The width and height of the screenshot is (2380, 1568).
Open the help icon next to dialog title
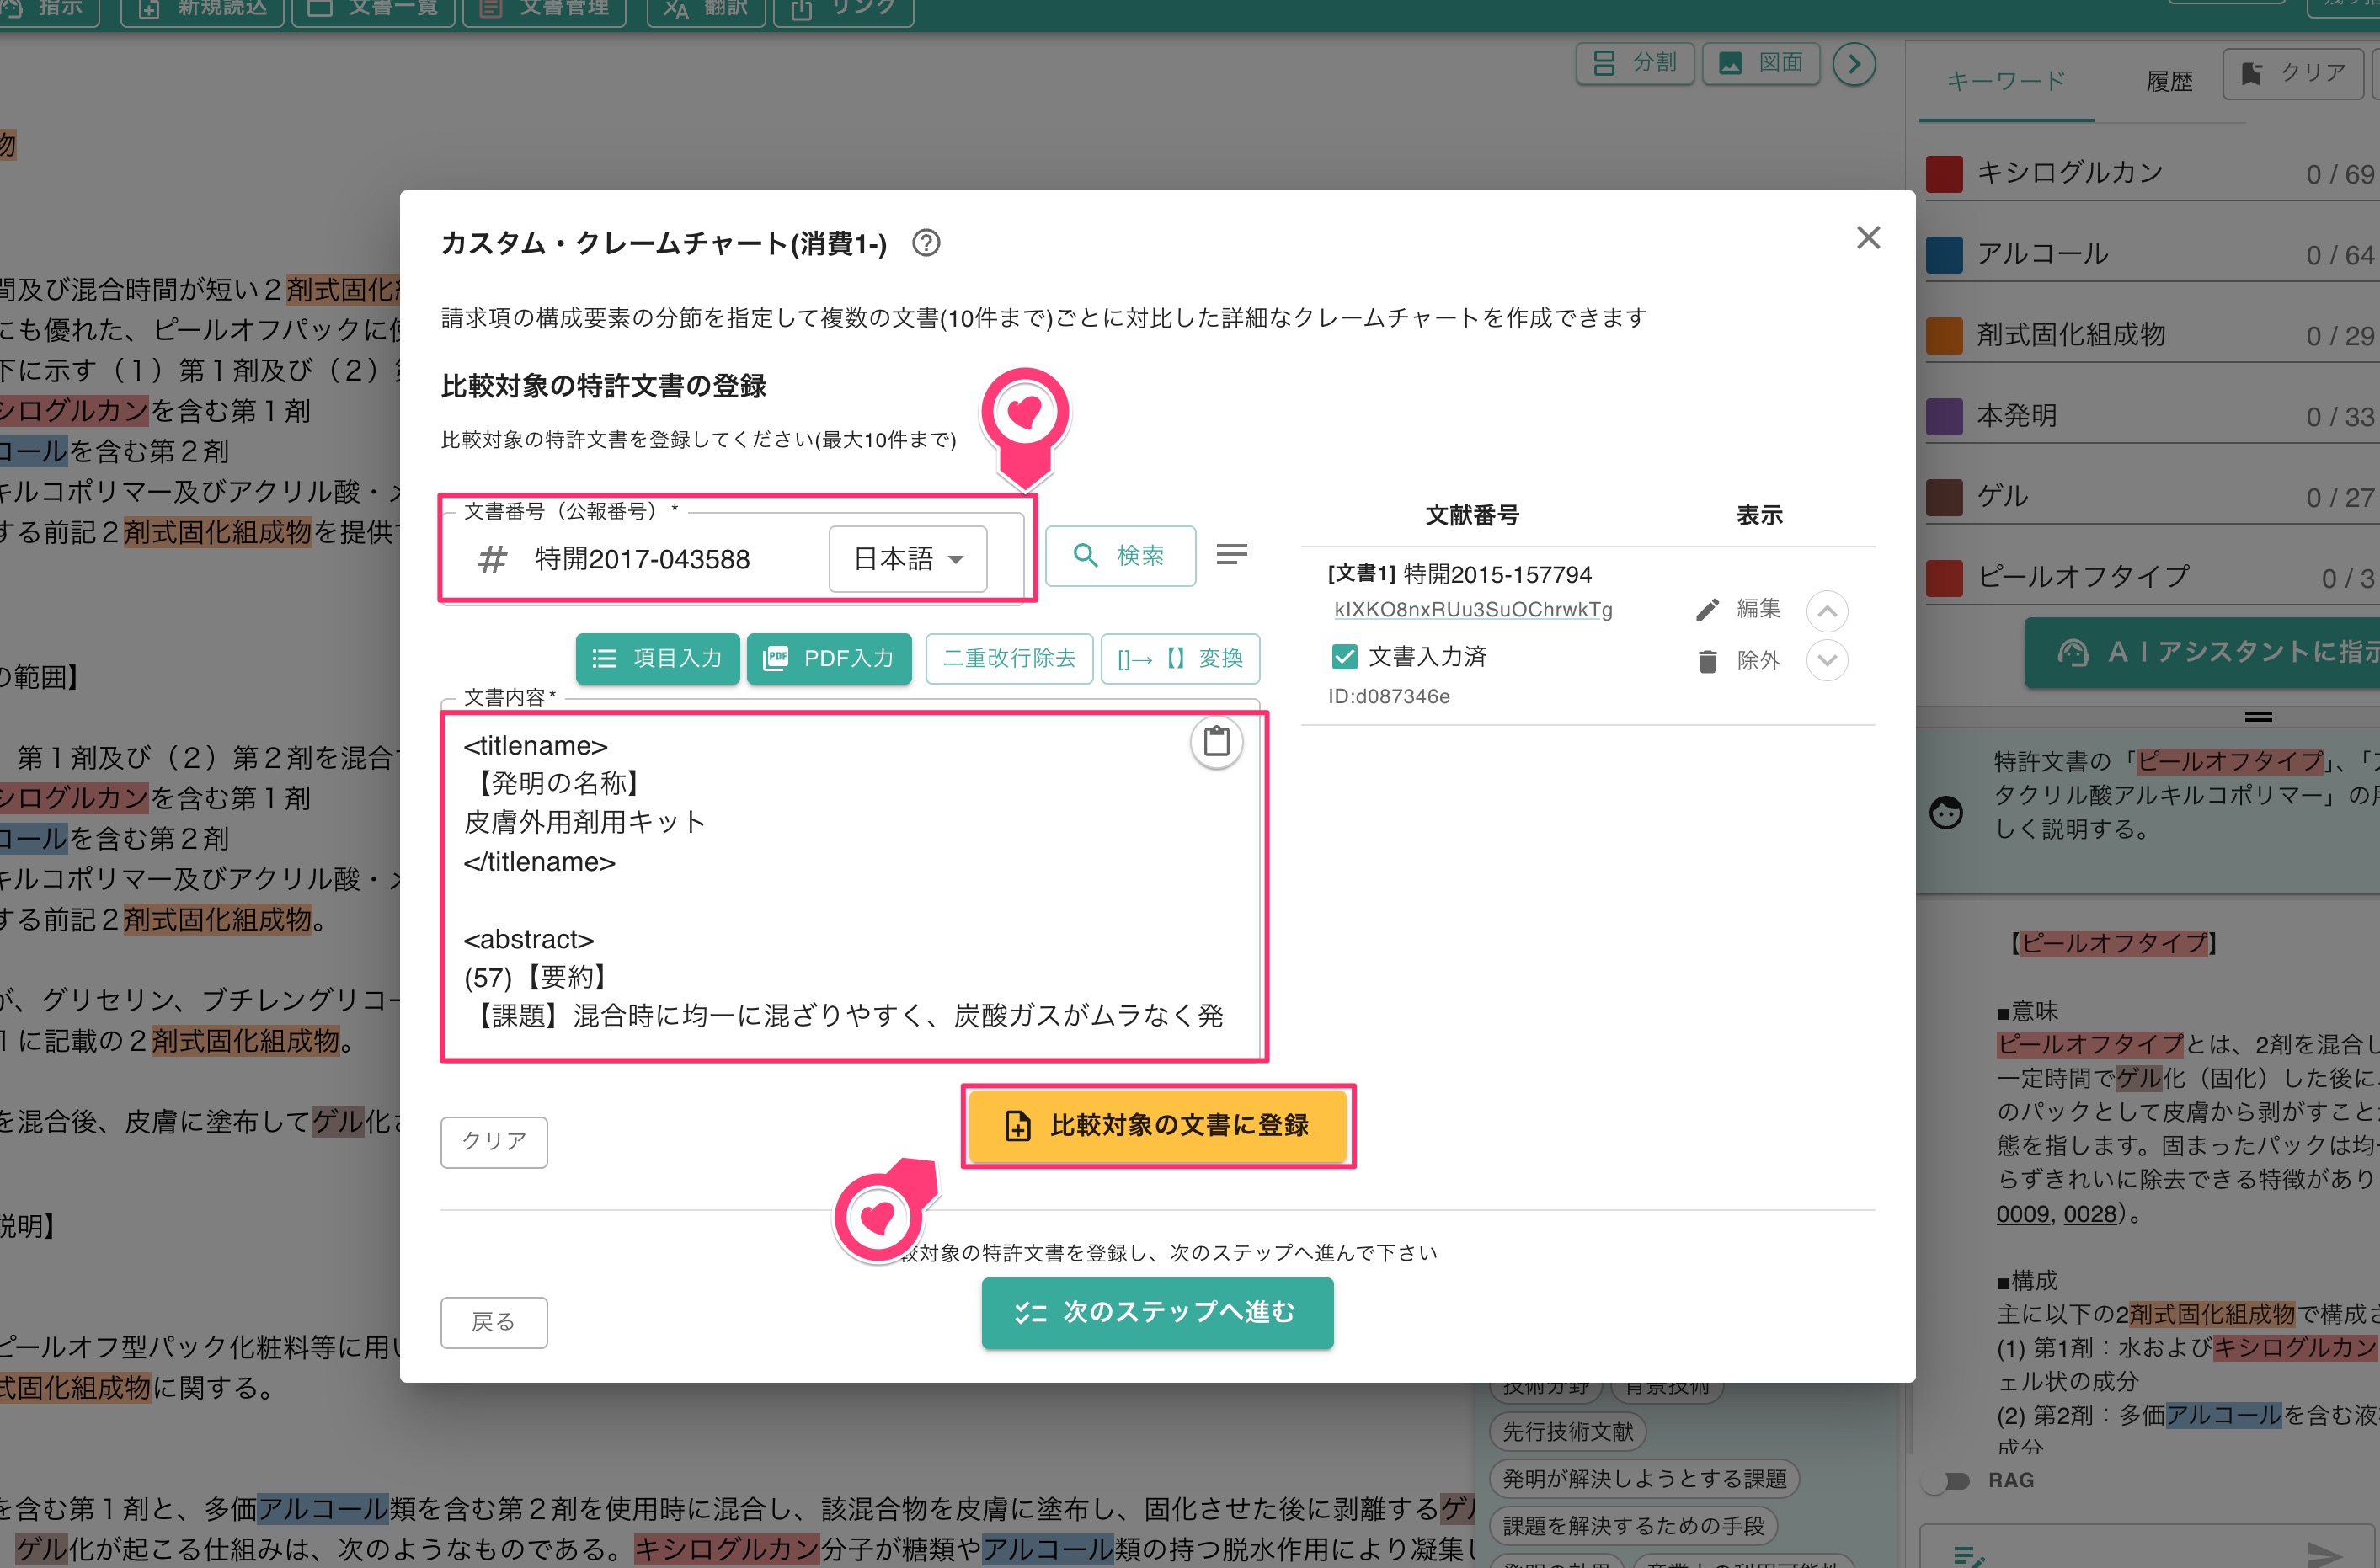(926, 243)
